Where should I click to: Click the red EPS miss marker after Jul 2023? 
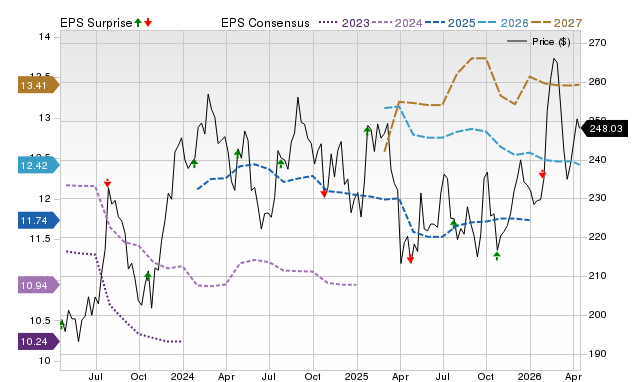(x=107, y=183)
